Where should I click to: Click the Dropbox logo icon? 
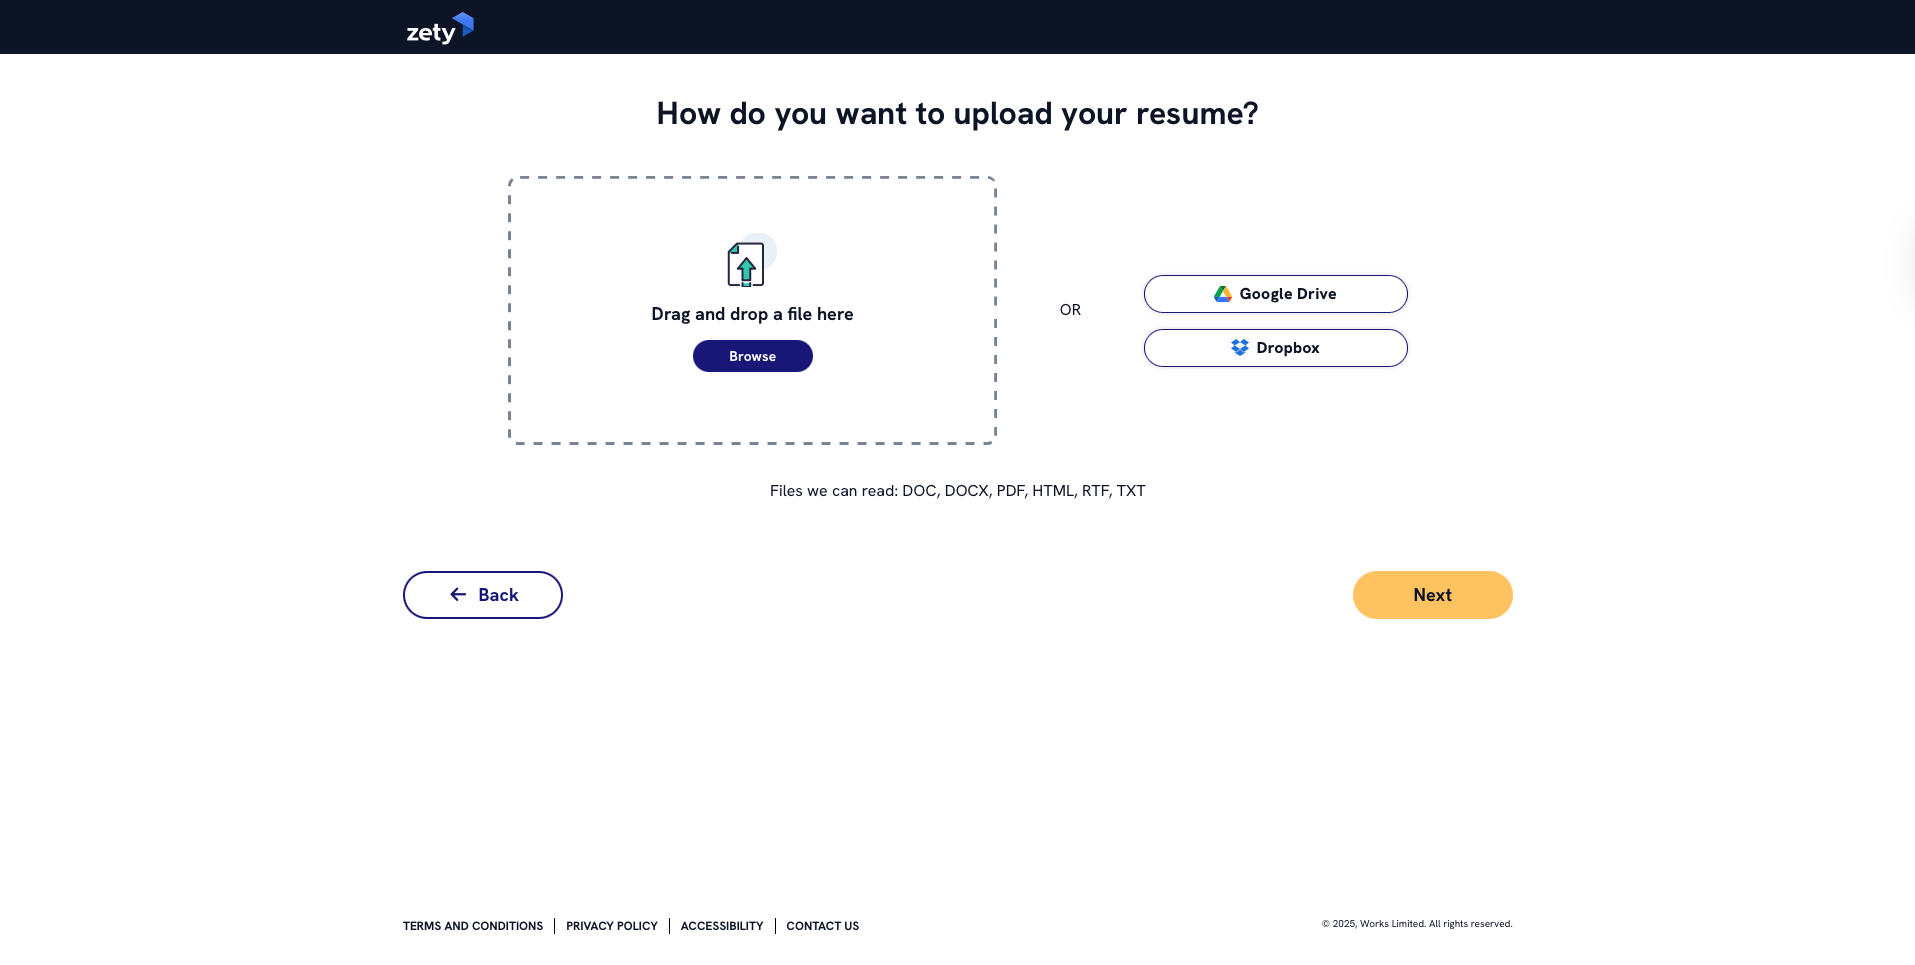tap(1240, 348)
